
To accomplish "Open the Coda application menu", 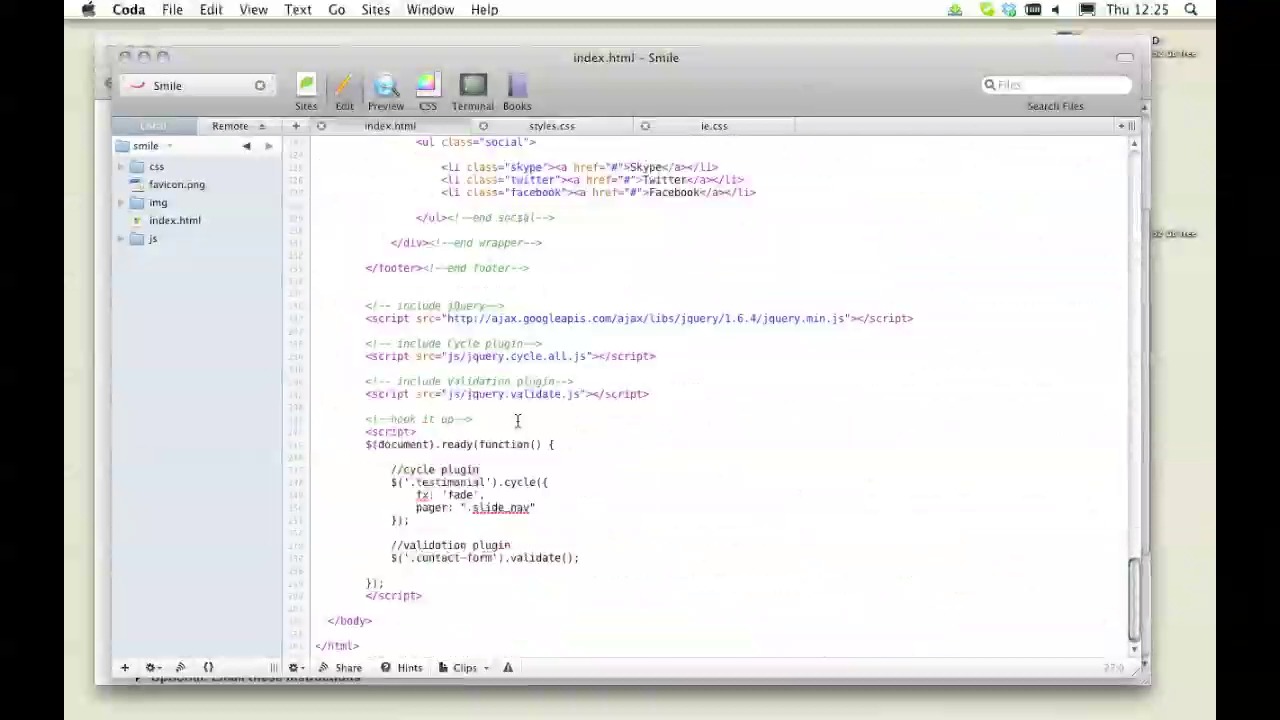I will pos(128,10).
